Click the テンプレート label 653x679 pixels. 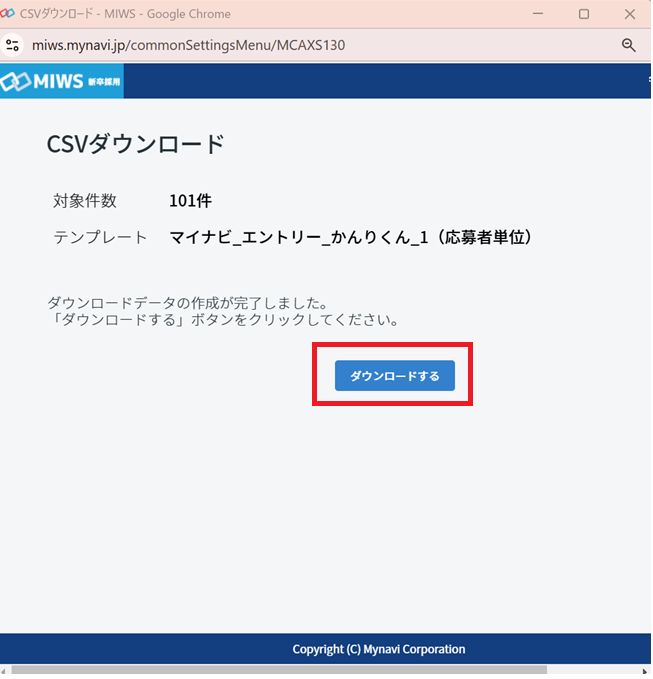tap(100, 237)
